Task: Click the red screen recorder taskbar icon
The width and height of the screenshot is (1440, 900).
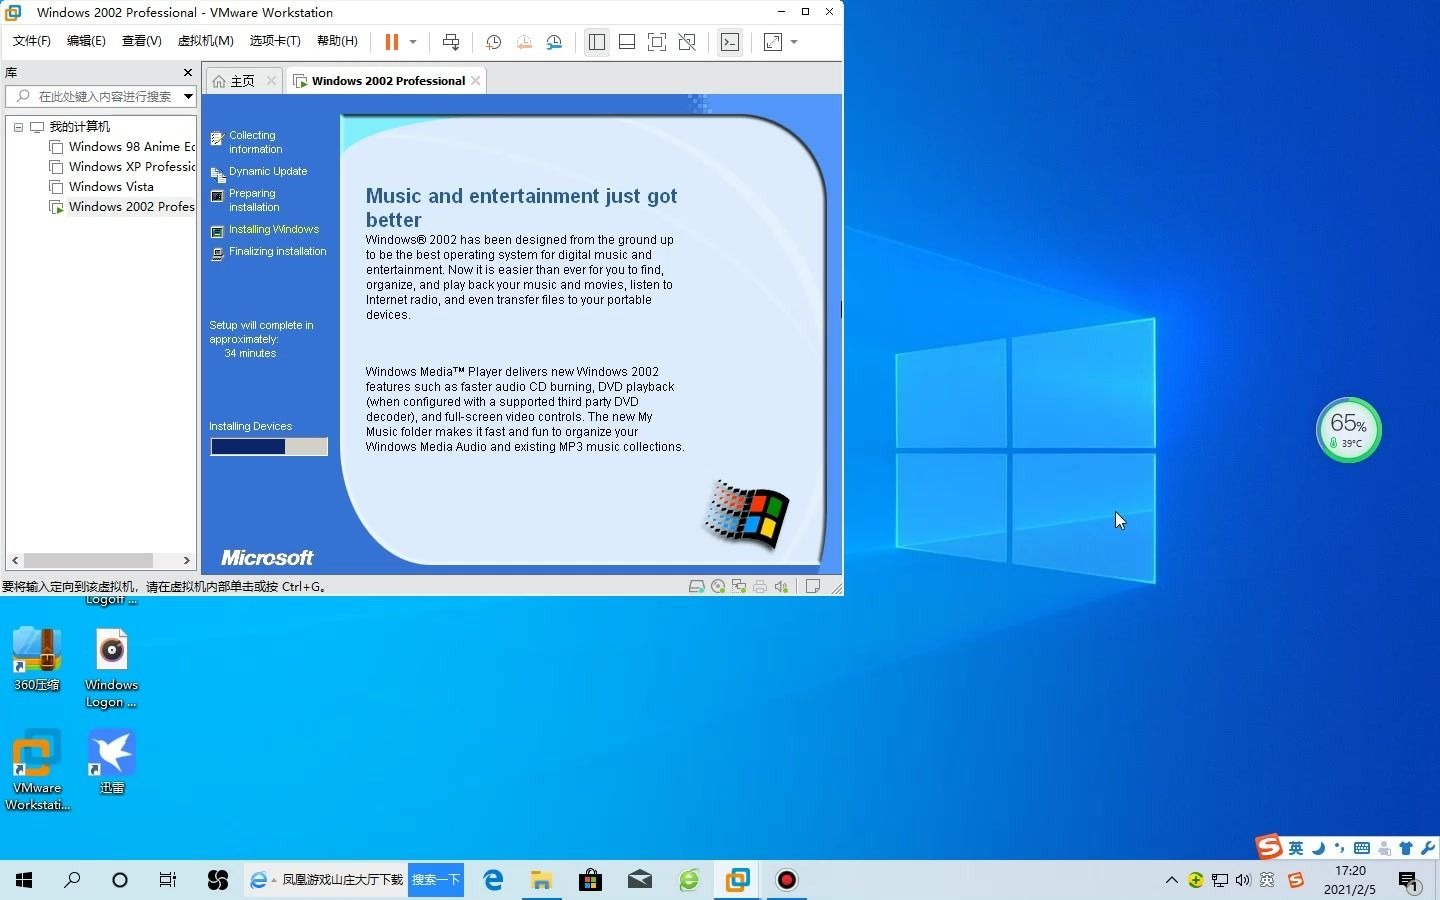Action: pos(787,880)
